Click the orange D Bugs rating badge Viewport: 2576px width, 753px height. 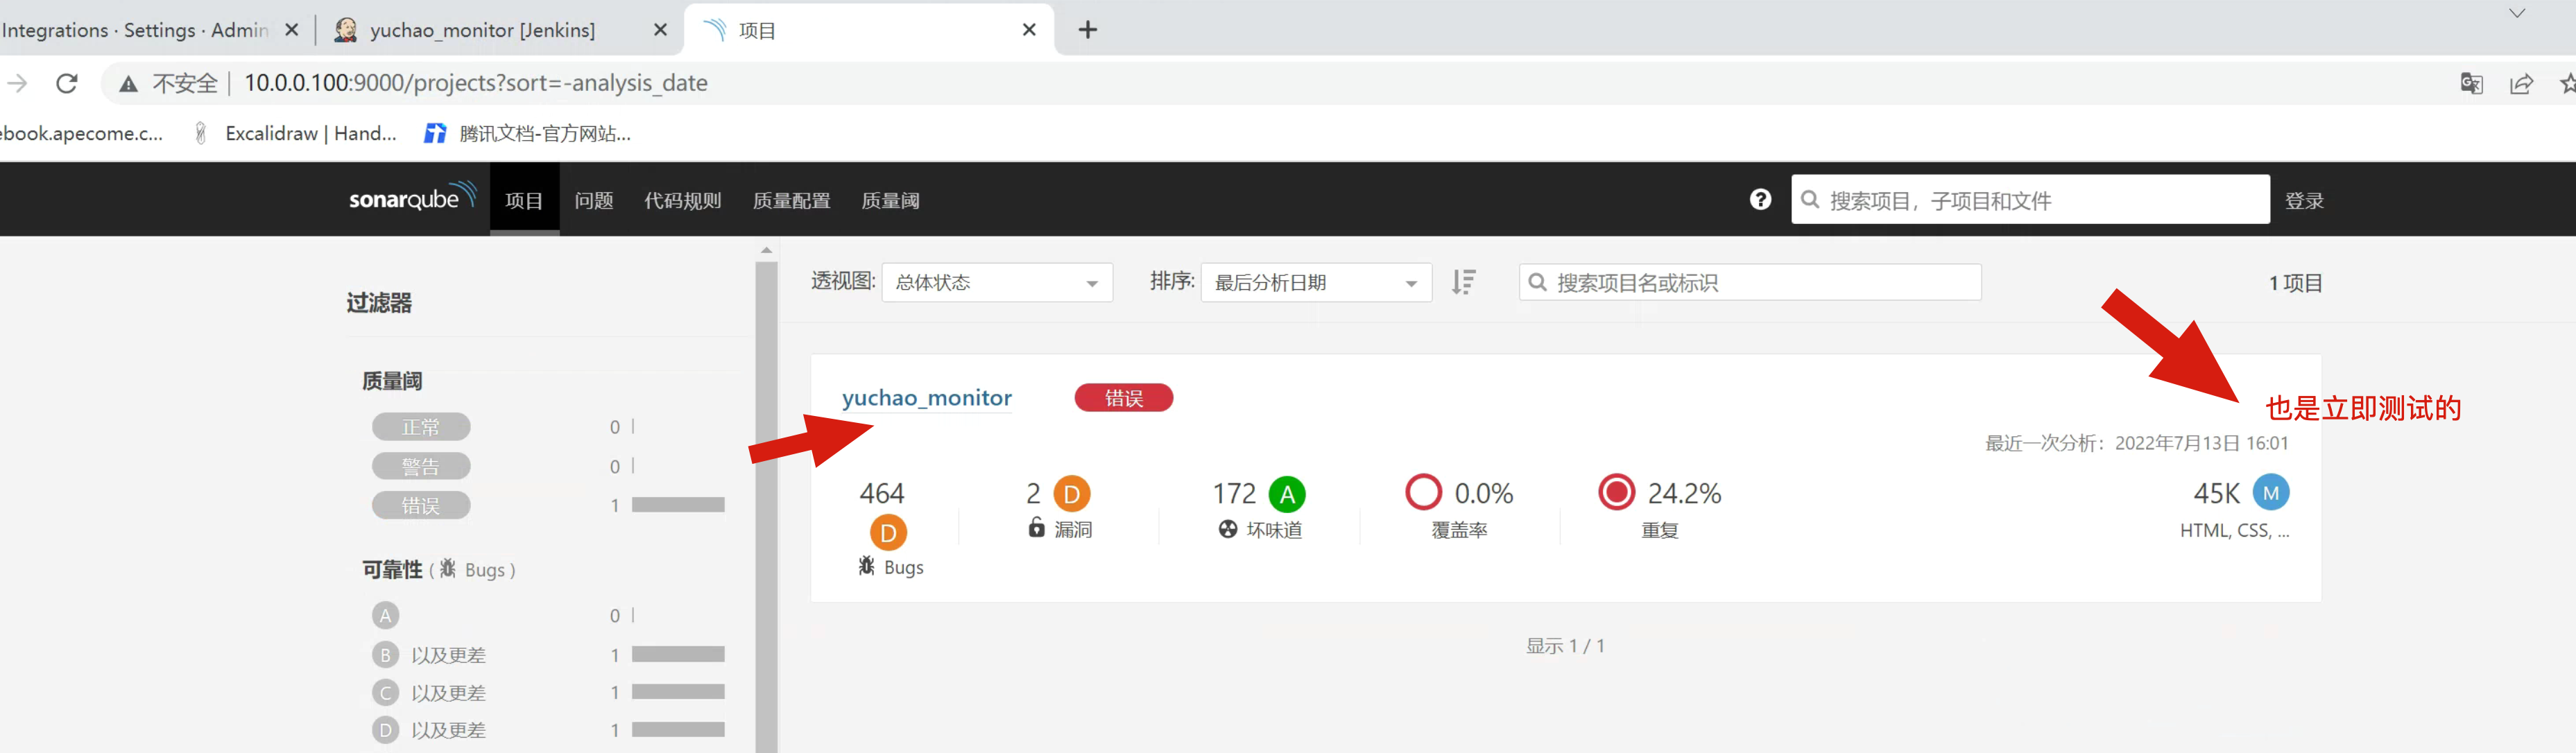(x=887, y=533)
